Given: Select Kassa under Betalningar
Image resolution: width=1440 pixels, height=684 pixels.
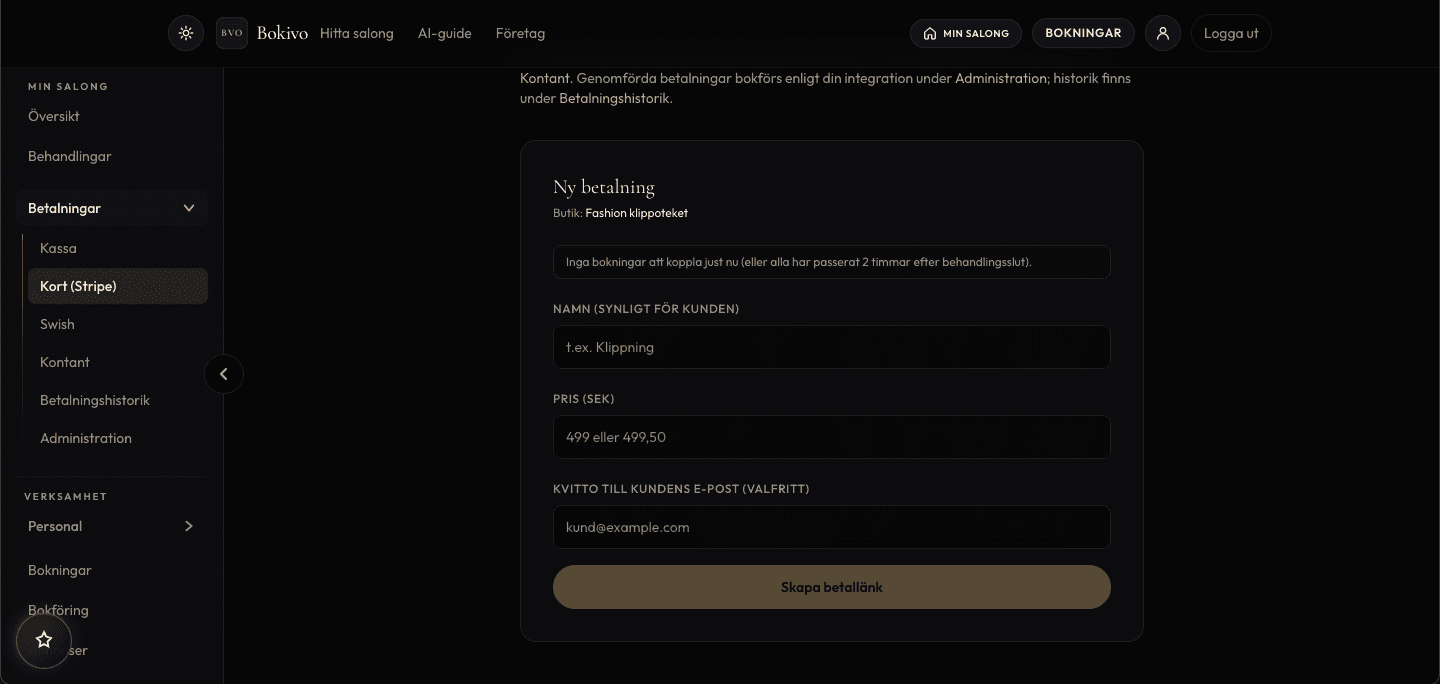Looking at the screenshot, I should (58, 248).
